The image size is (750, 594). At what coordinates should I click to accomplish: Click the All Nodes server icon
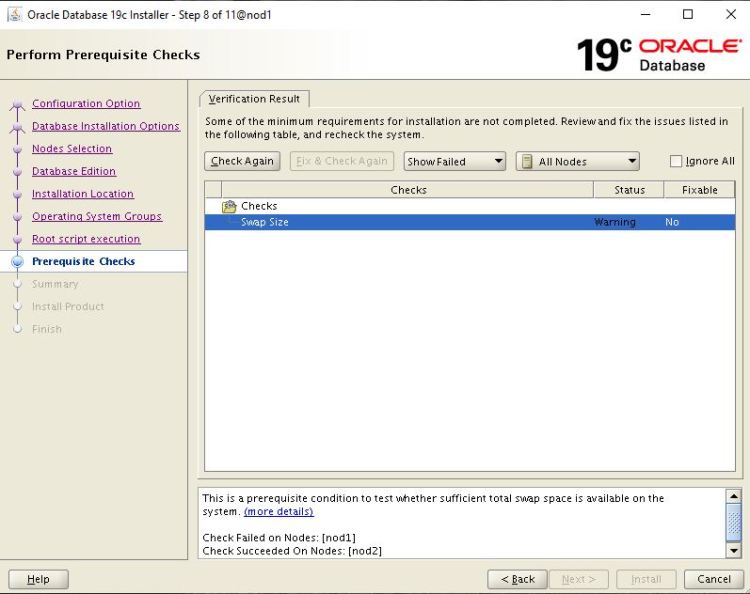pyautogui.click(x=527, y=162)
